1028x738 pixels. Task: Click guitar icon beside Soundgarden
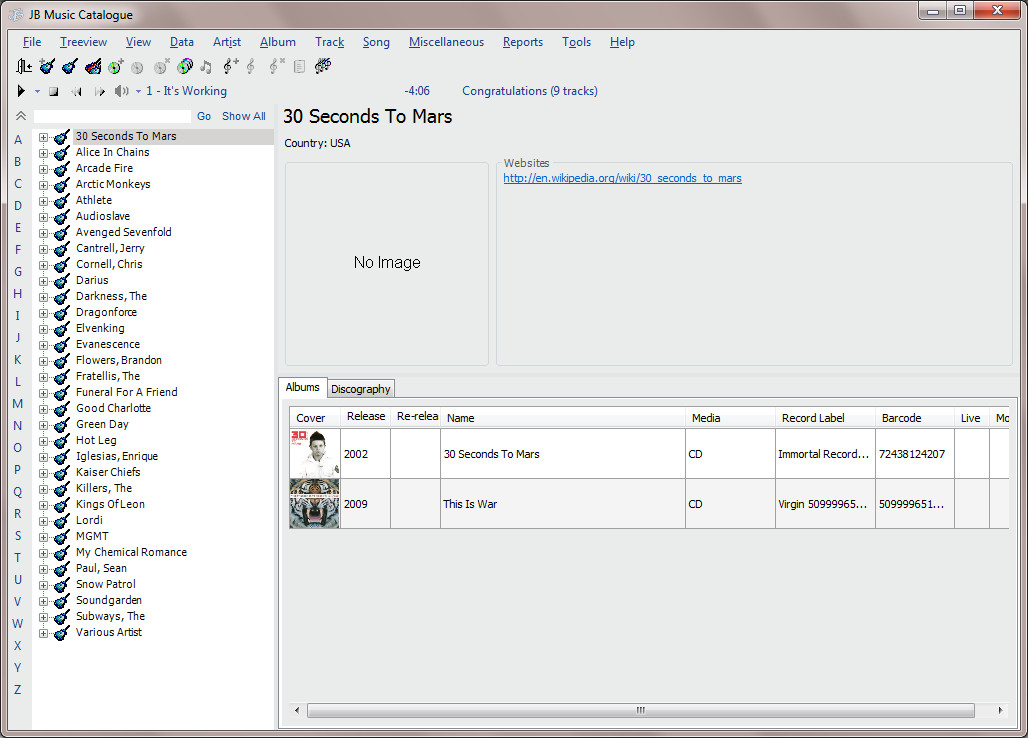pyautogui.click(x=62, y=601)
